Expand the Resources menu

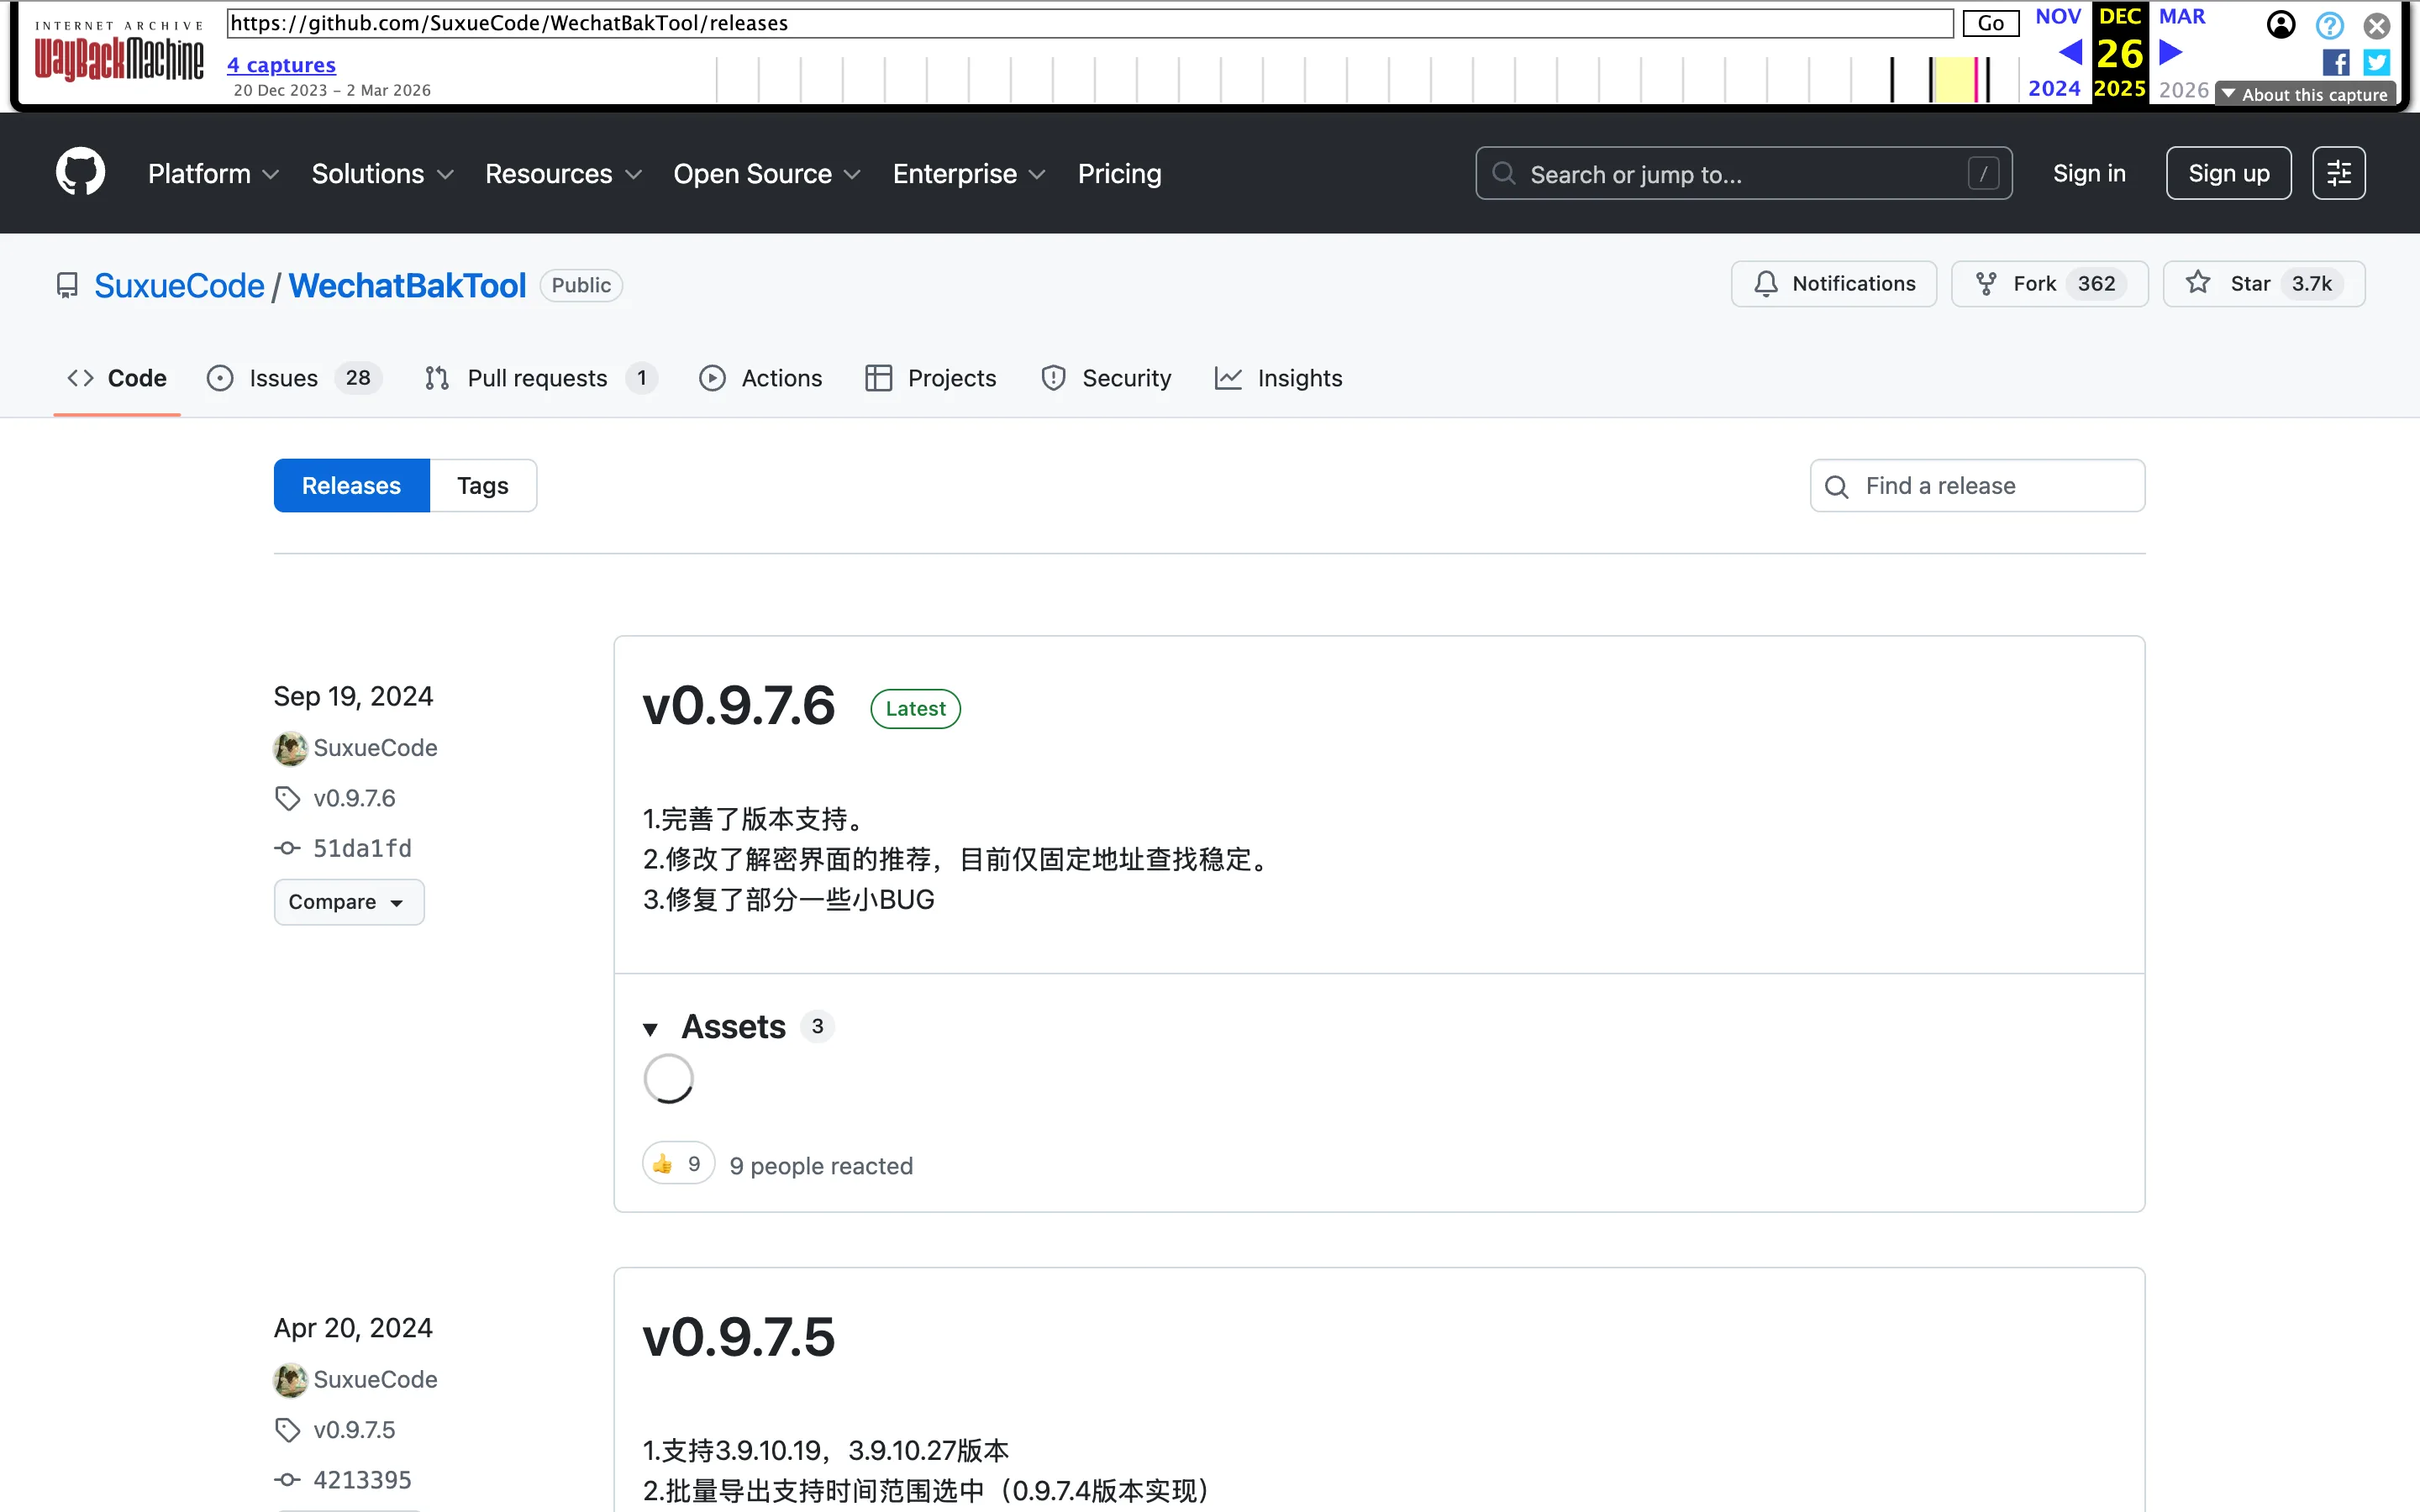563,174
